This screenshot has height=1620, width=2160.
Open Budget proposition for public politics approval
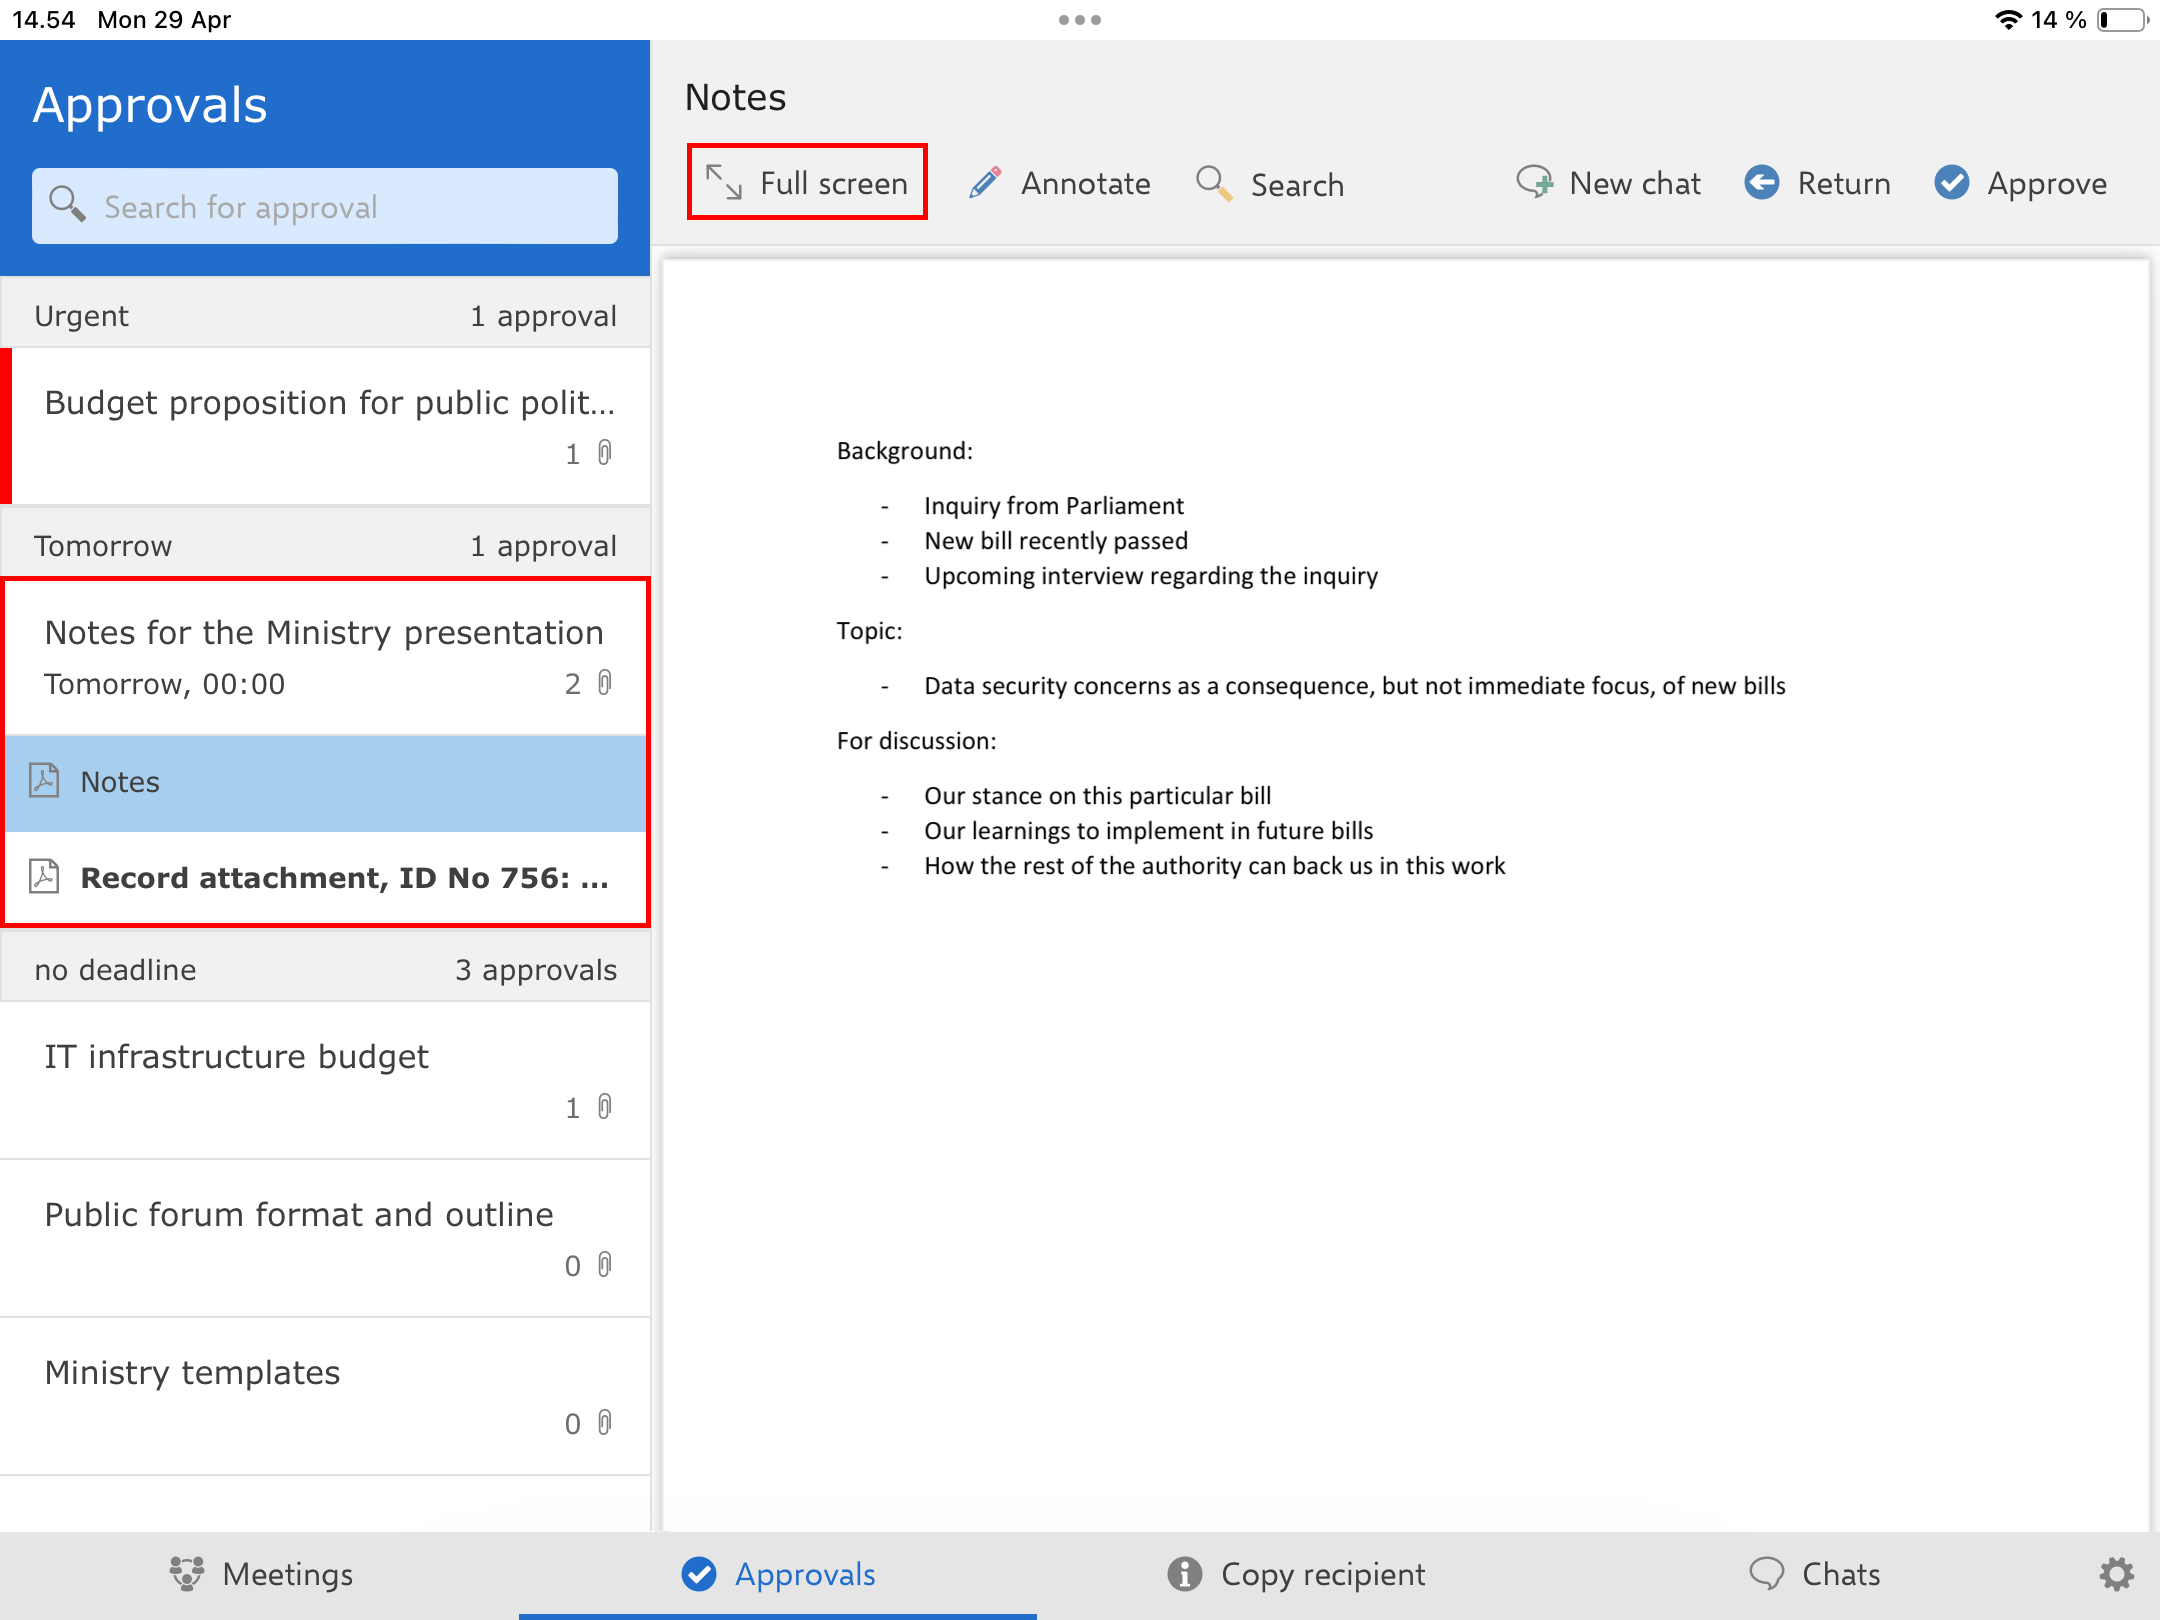329,403
